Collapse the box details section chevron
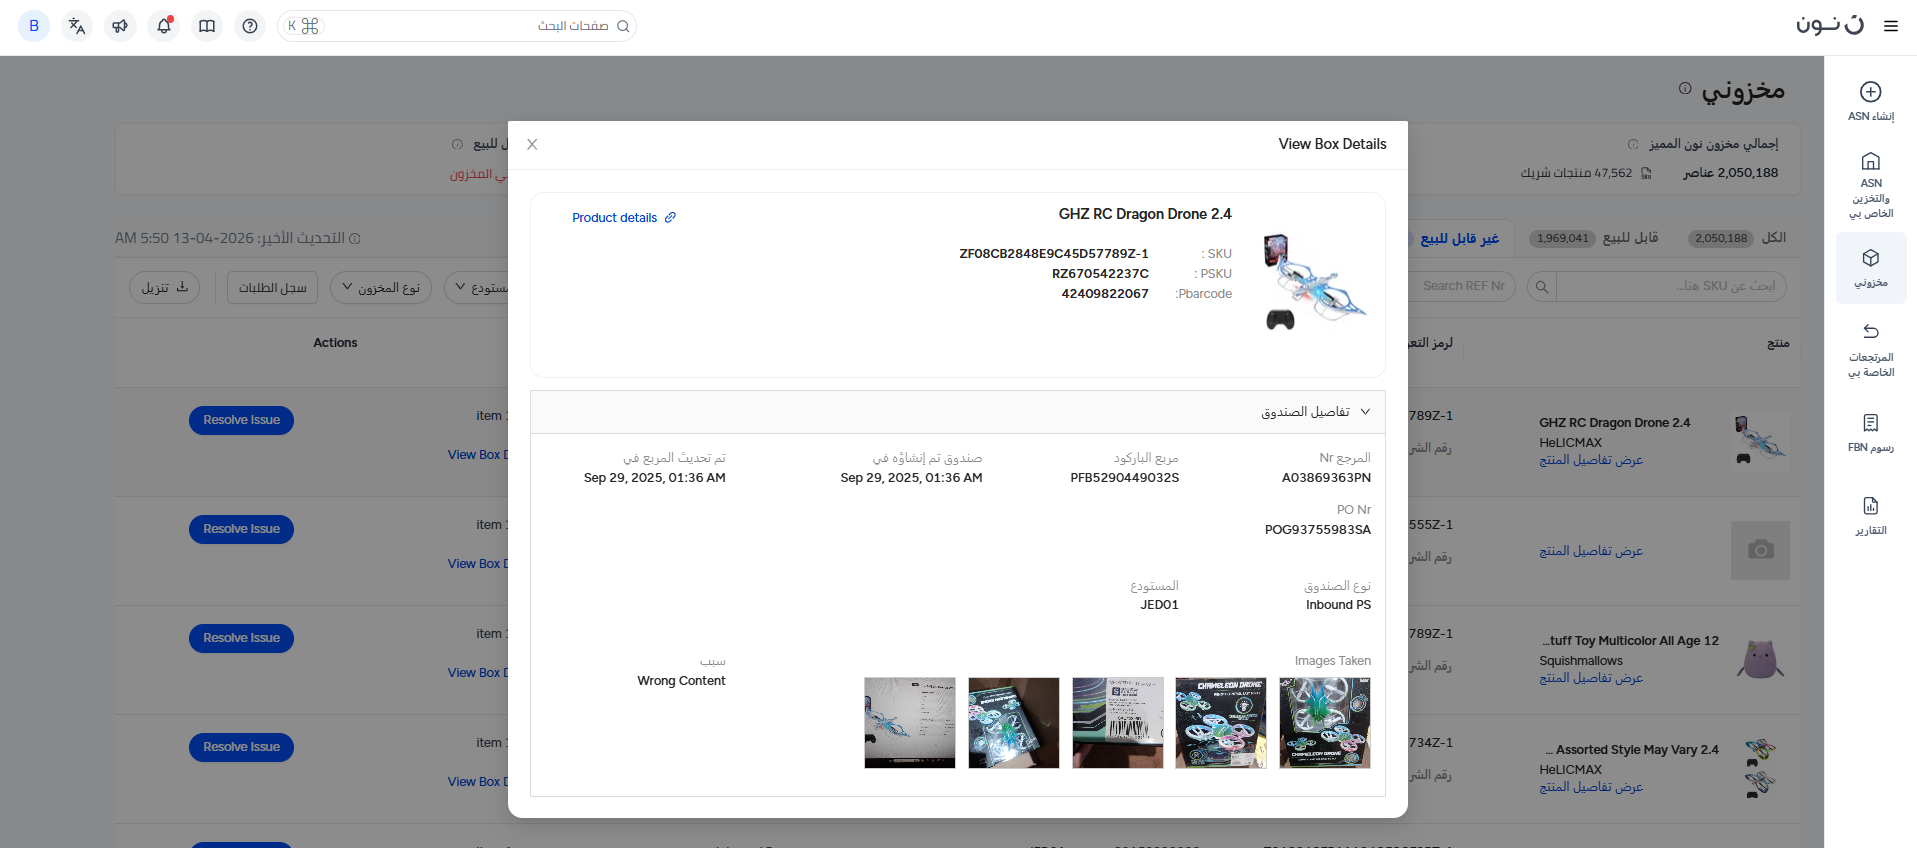1917x848 pixels. pyautogui.click(x=1365, y=412)
